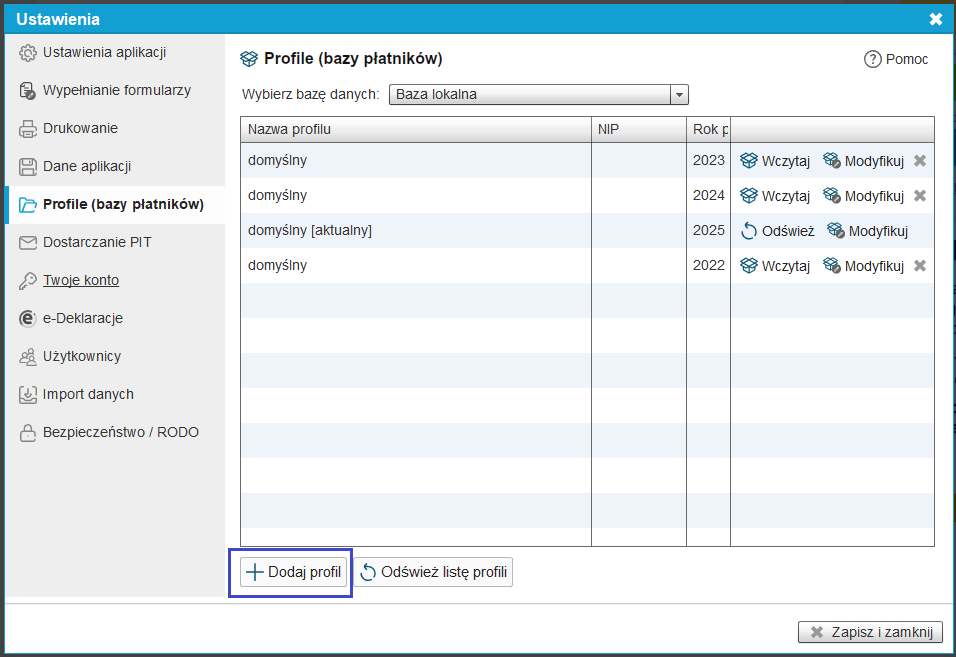
Task: Save and close with Zapisz i zamknij
Action: pyautogui.click(x=870, y=632)
